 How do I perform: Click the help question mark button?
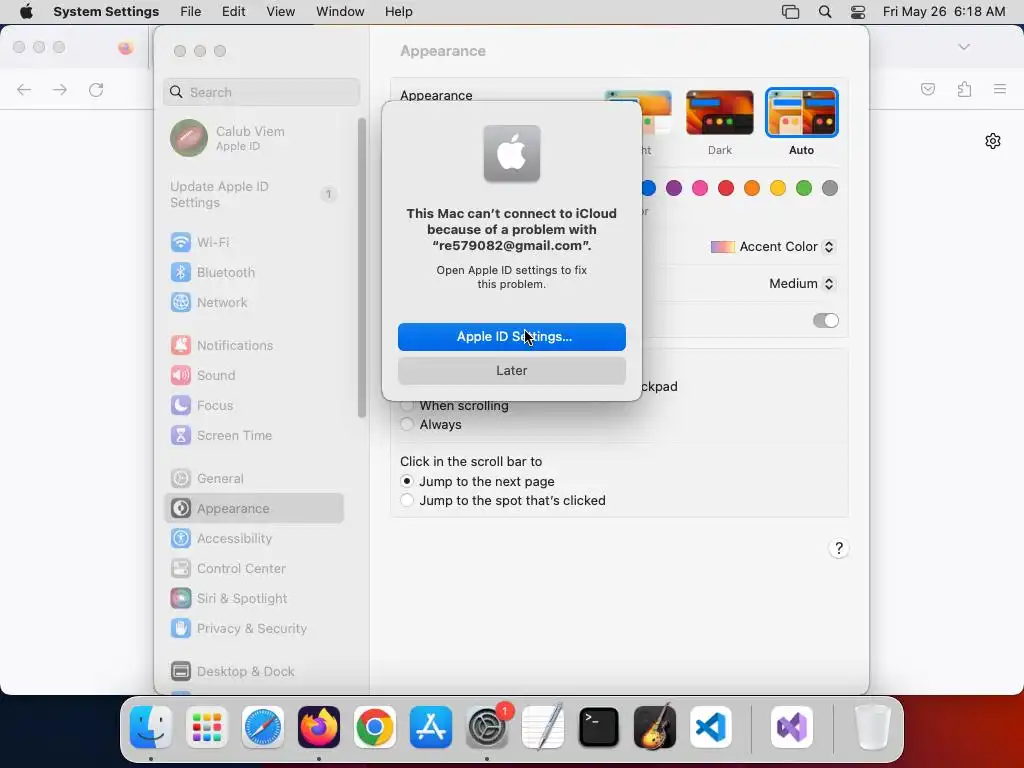point(839,549)
